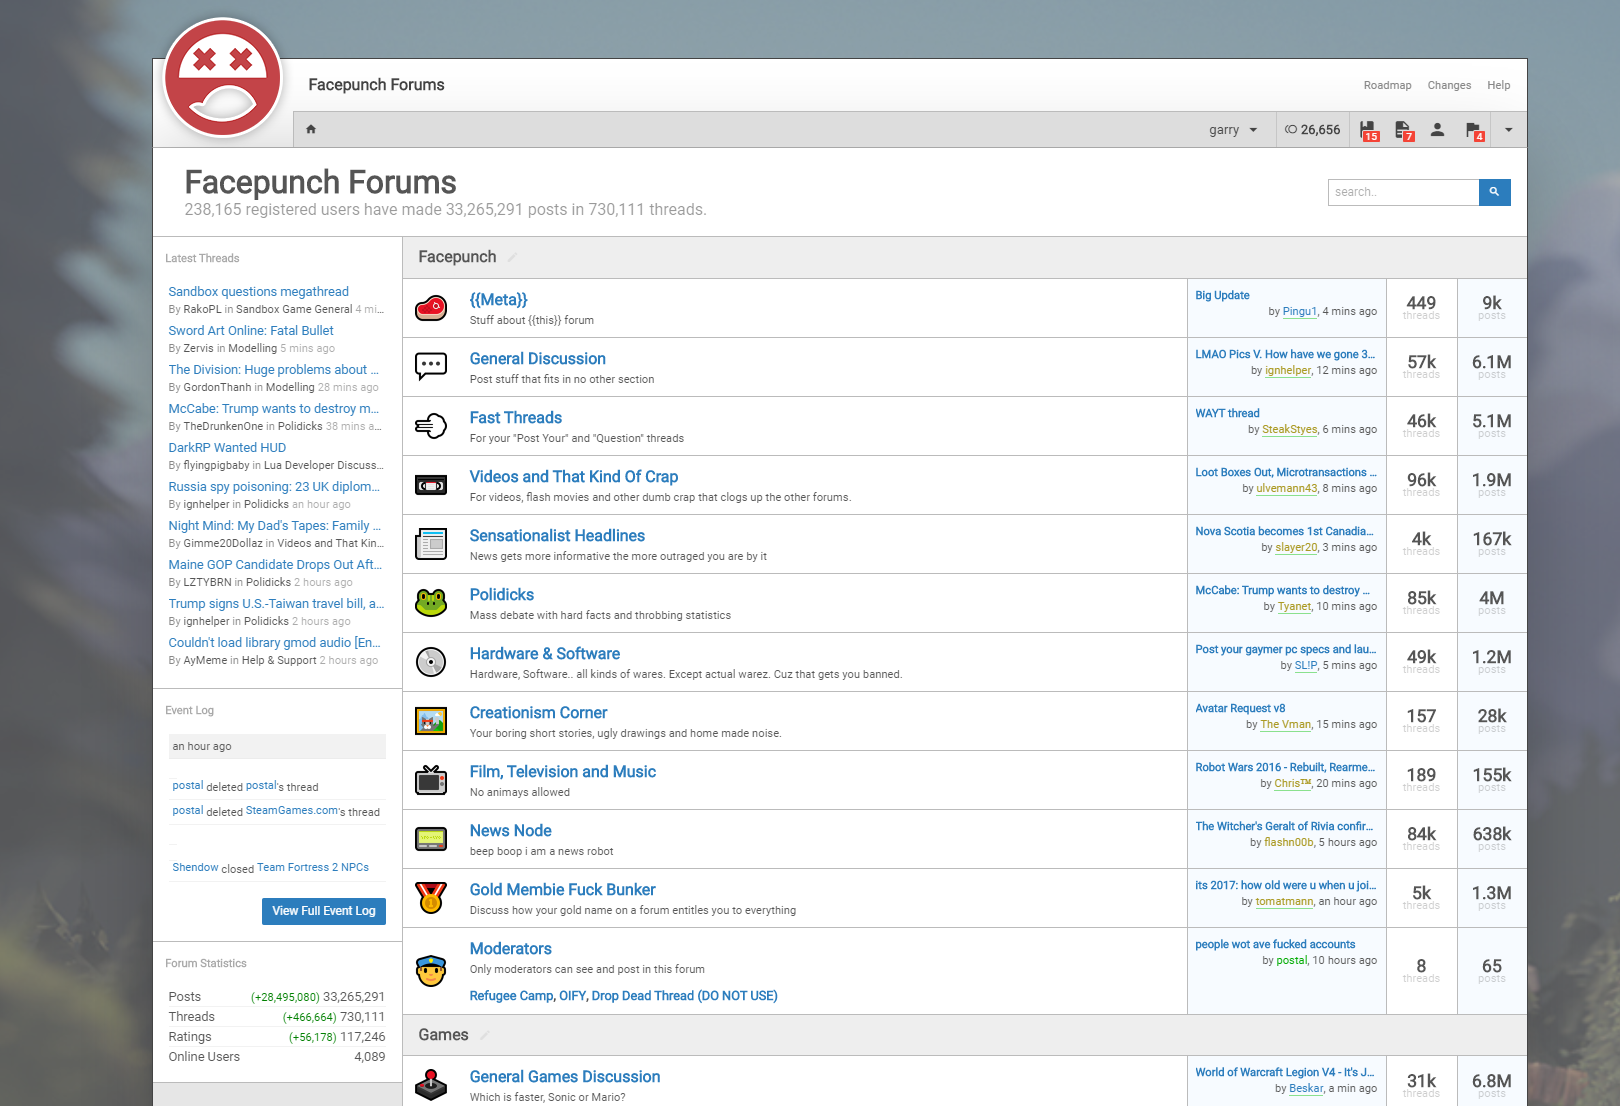Open user Pingu1's profile link
1620x1106 pixels.
[x=1299, y=312]
